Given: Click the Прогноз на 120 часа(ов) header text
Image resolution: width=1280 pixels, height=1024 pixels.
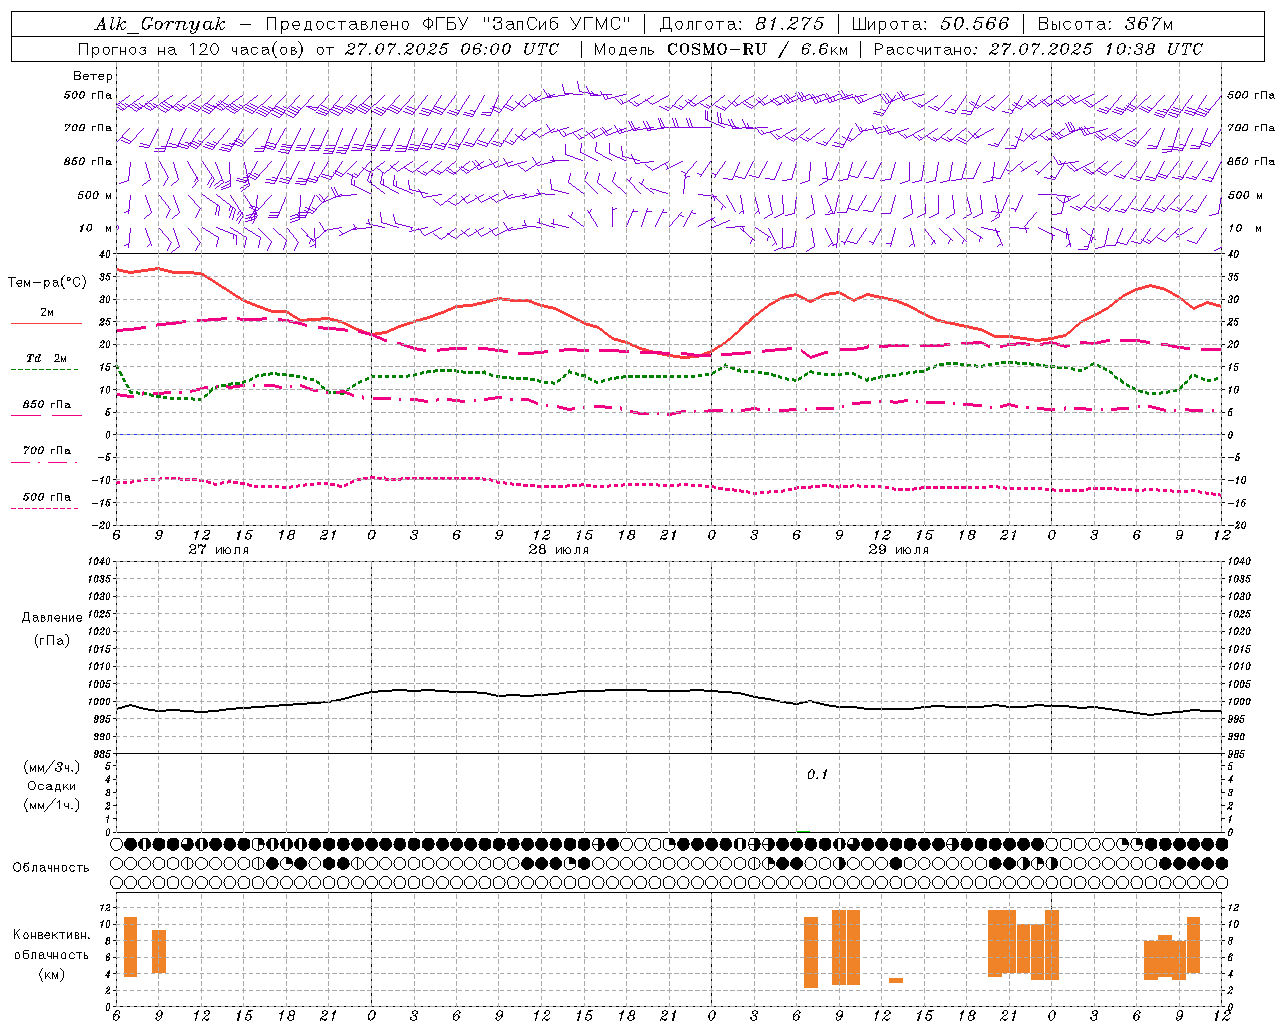Looking at the screenshot, I should (192, 49).
